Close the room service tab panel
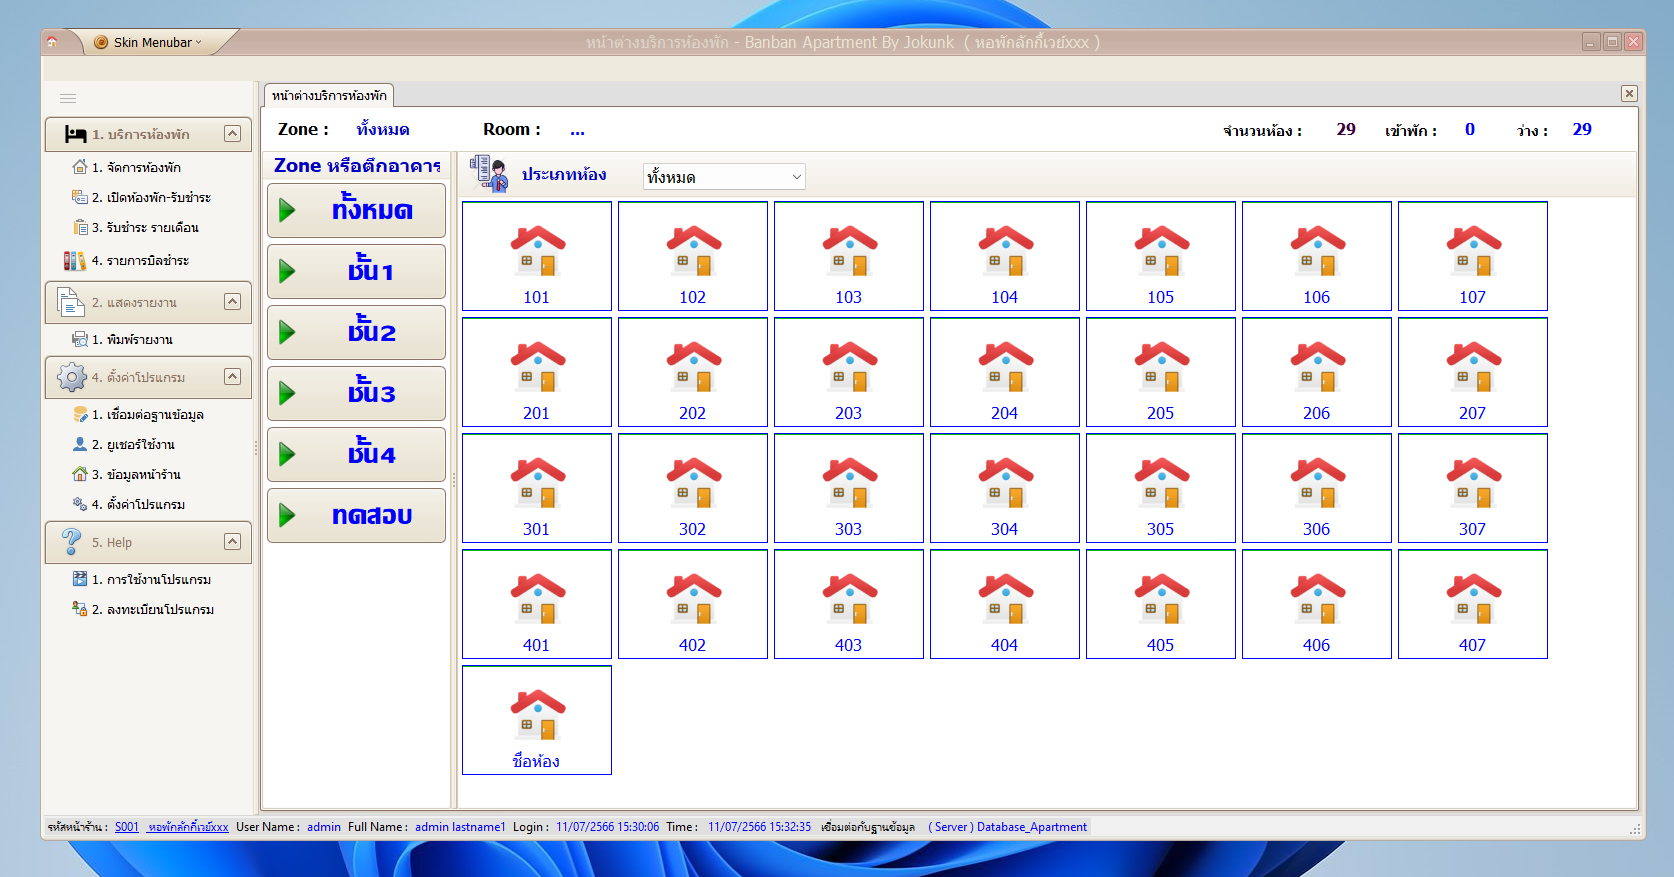This screenshot has height=877, width=1674. point(1629,93)
